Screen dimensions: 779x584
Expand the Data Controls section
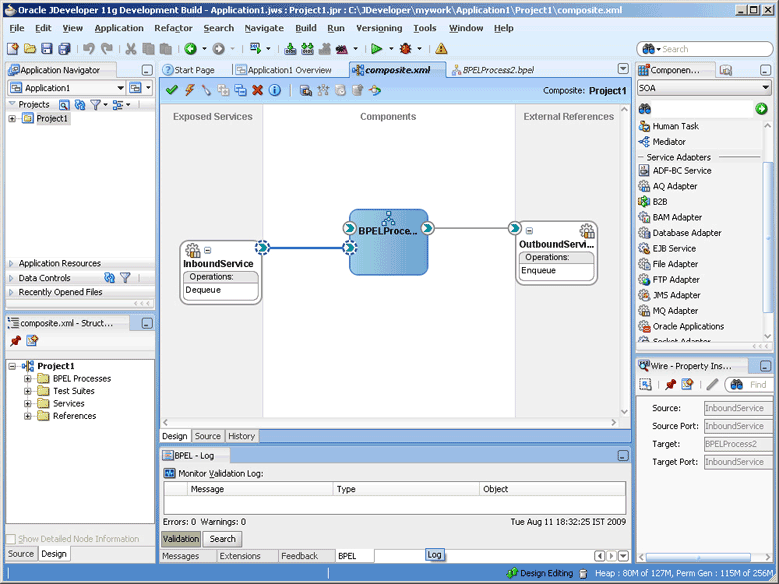11,278
